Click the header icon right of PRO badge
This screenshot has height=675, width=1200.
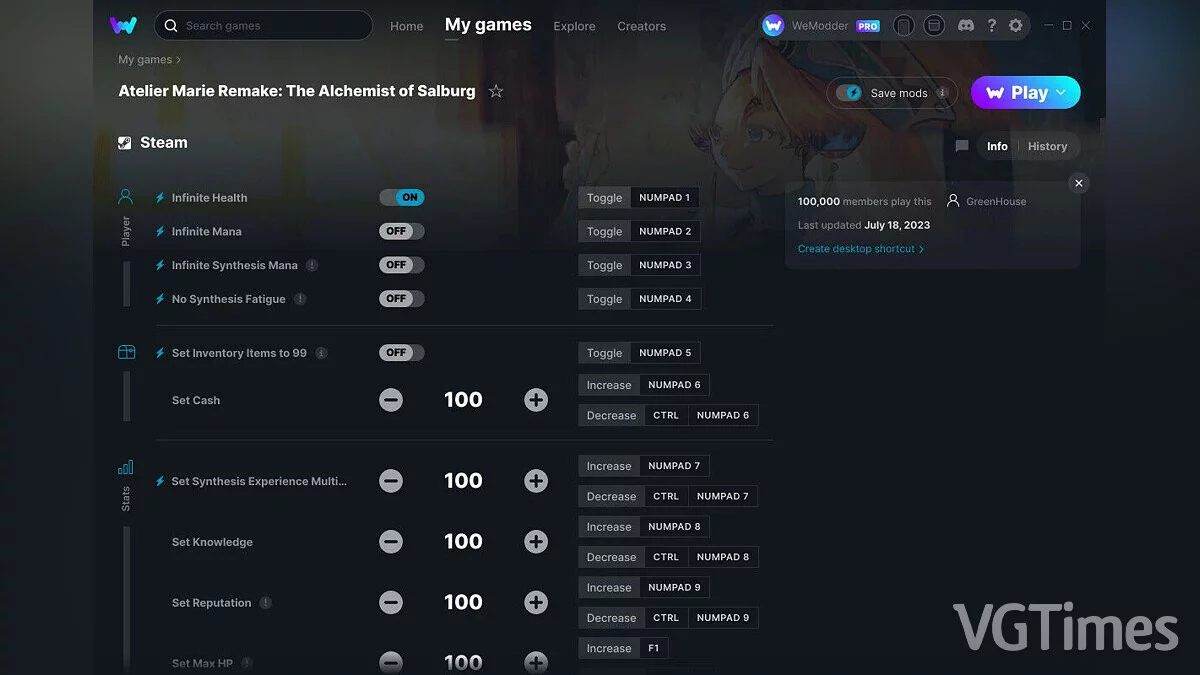tap(903, 26)
